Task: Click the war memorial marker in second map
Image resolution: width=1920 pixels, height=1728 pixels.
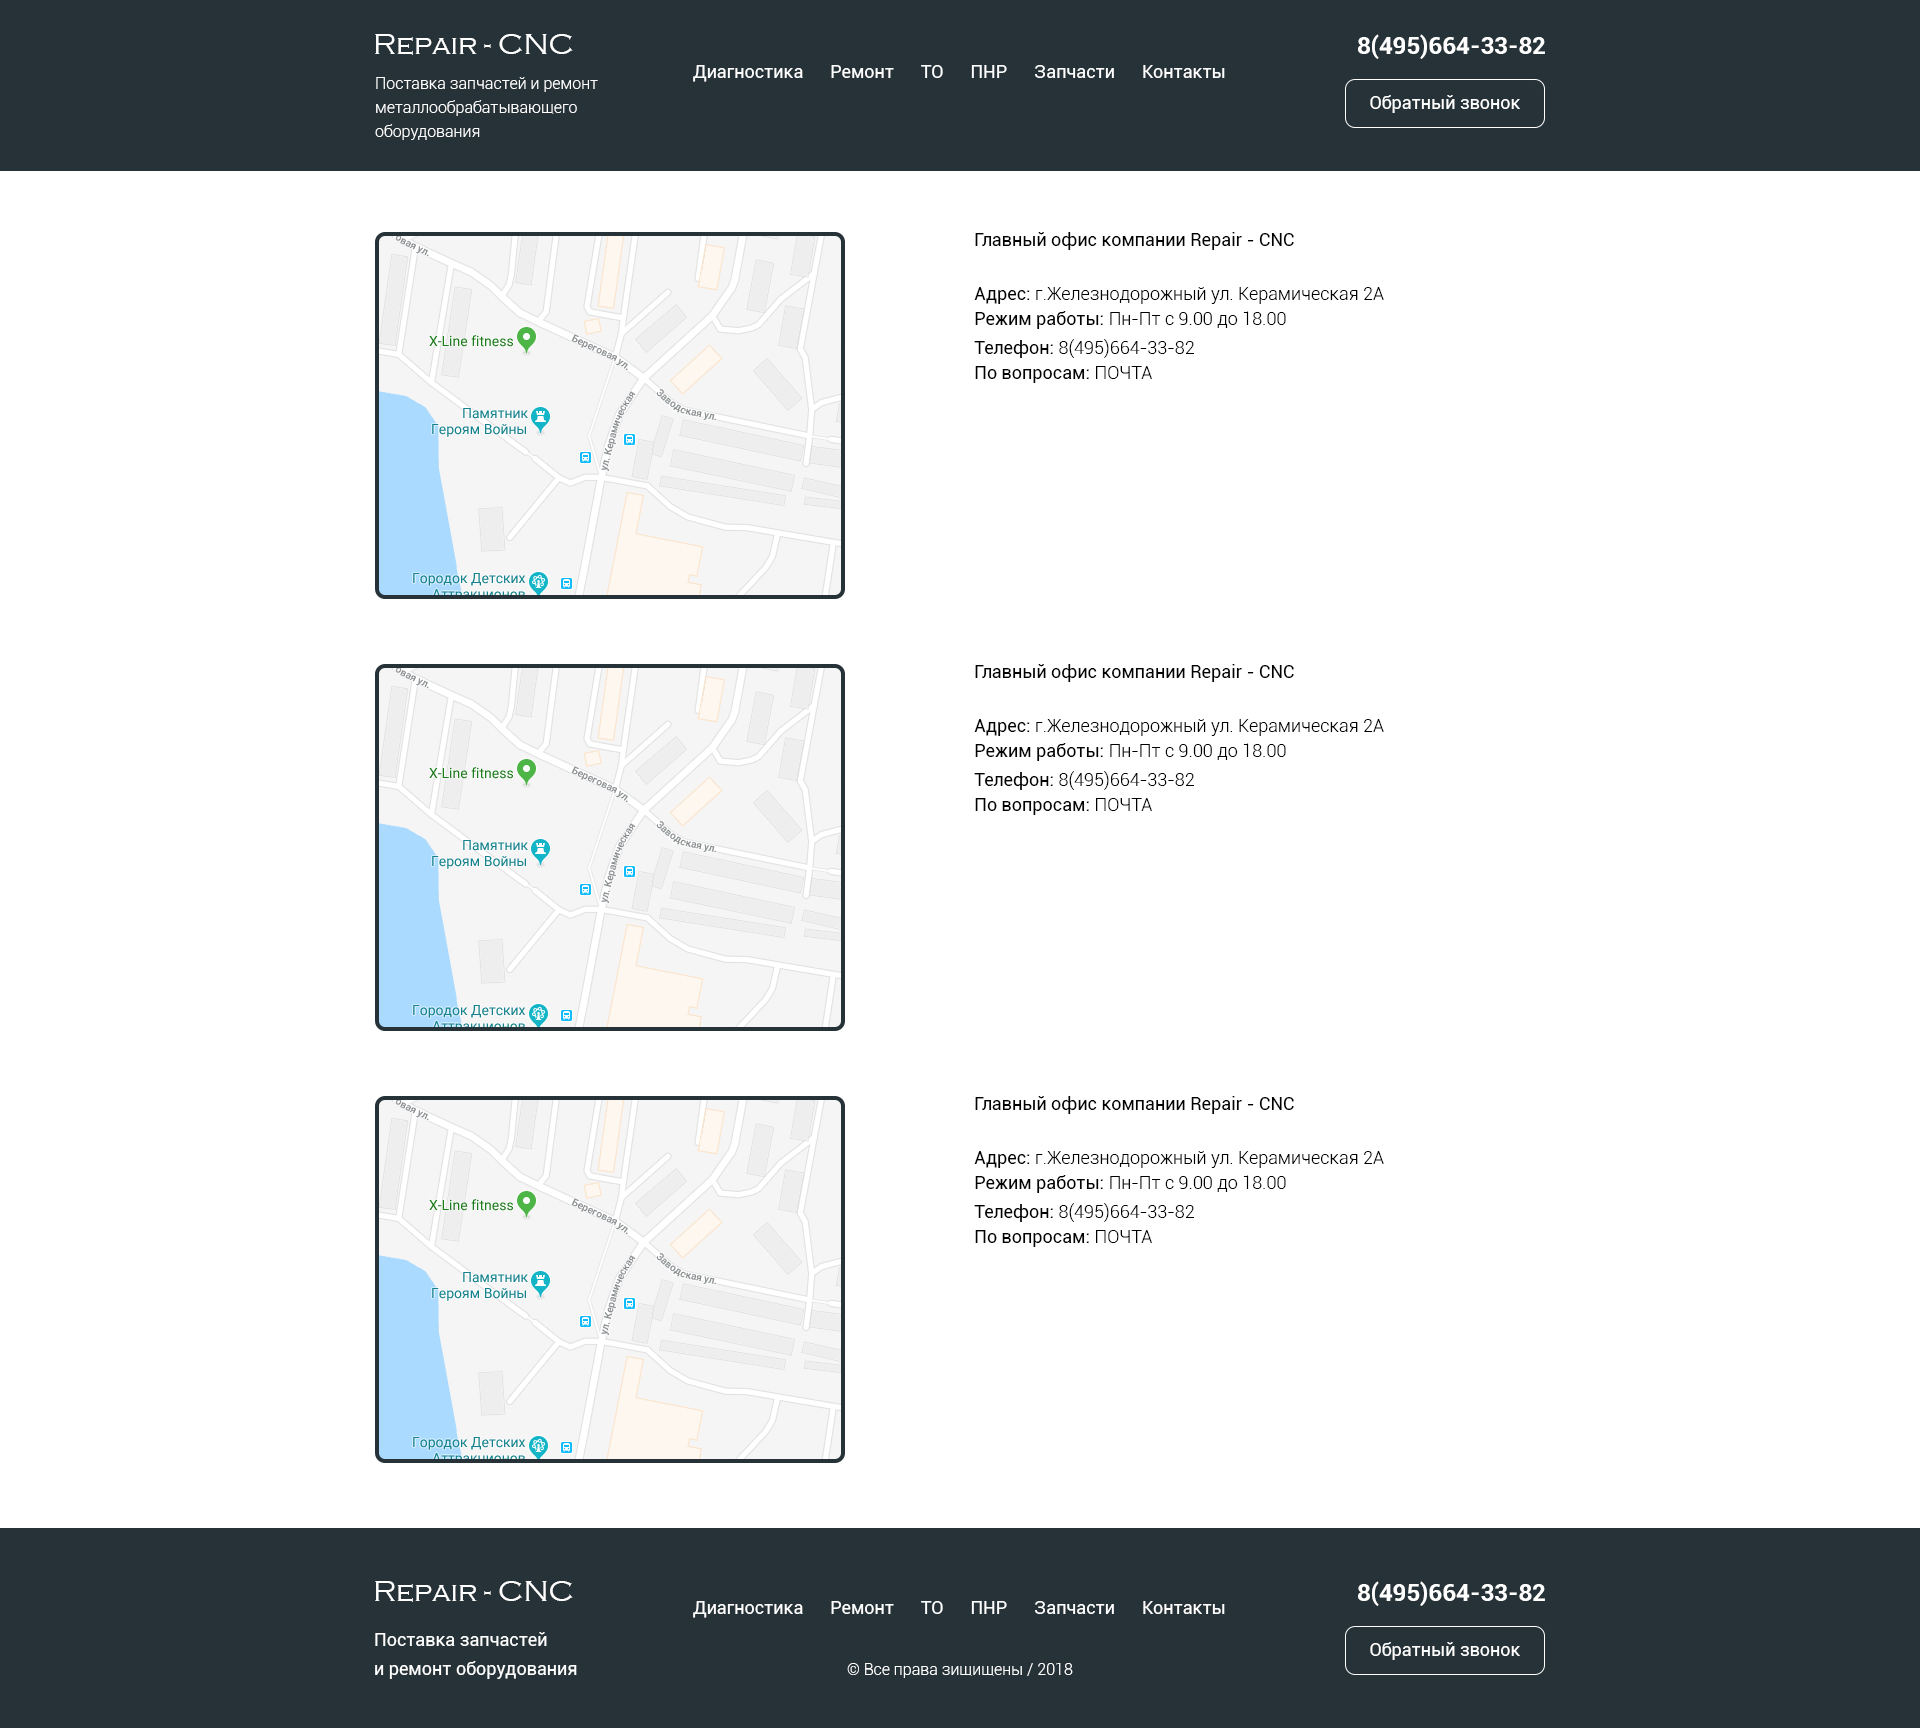Action: tap(540, 850)
